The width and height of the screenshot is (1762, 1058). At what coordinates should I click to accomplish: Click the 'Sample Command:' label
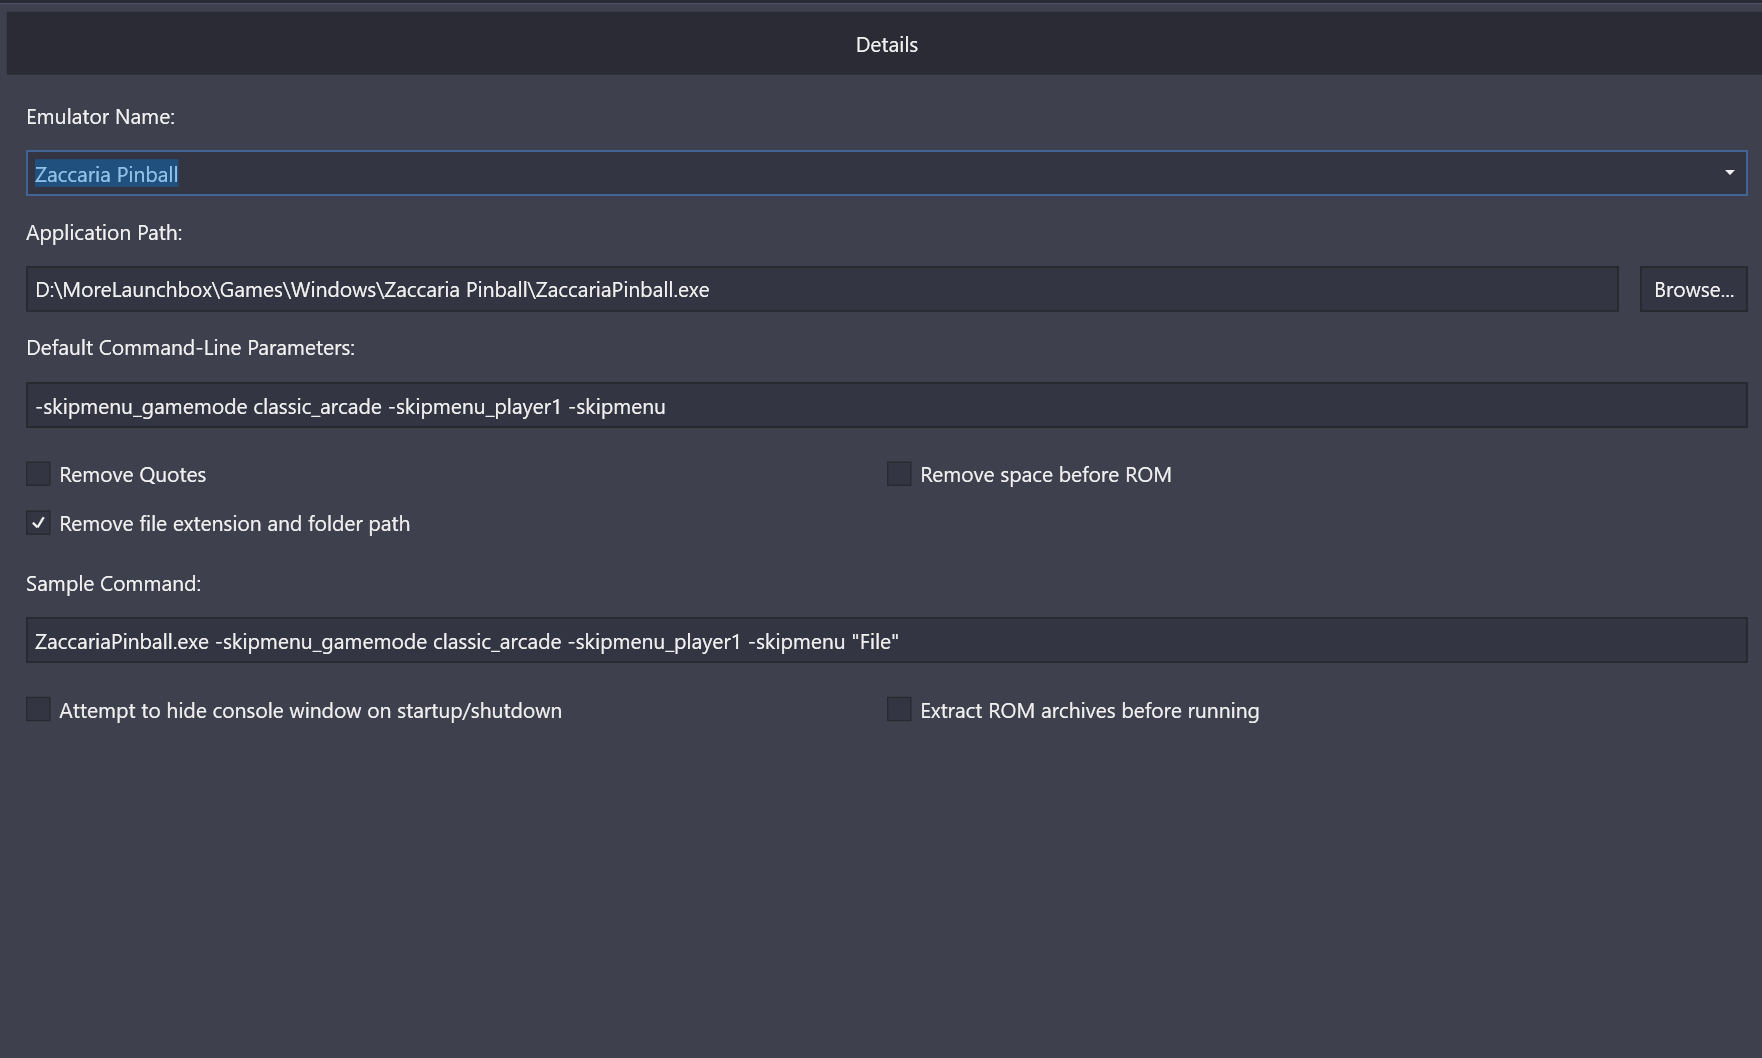[113, 584]
